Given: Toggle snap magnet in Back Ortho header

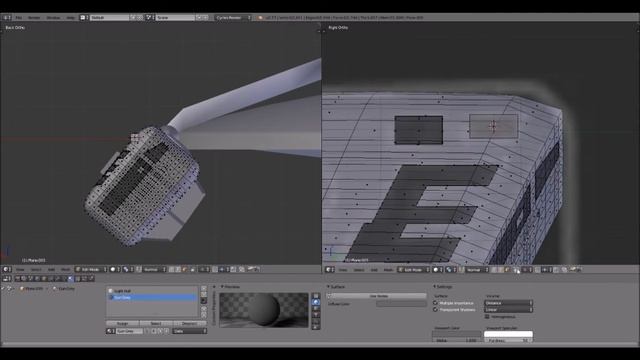Looking at the screenshot, I should coord(214,269).
